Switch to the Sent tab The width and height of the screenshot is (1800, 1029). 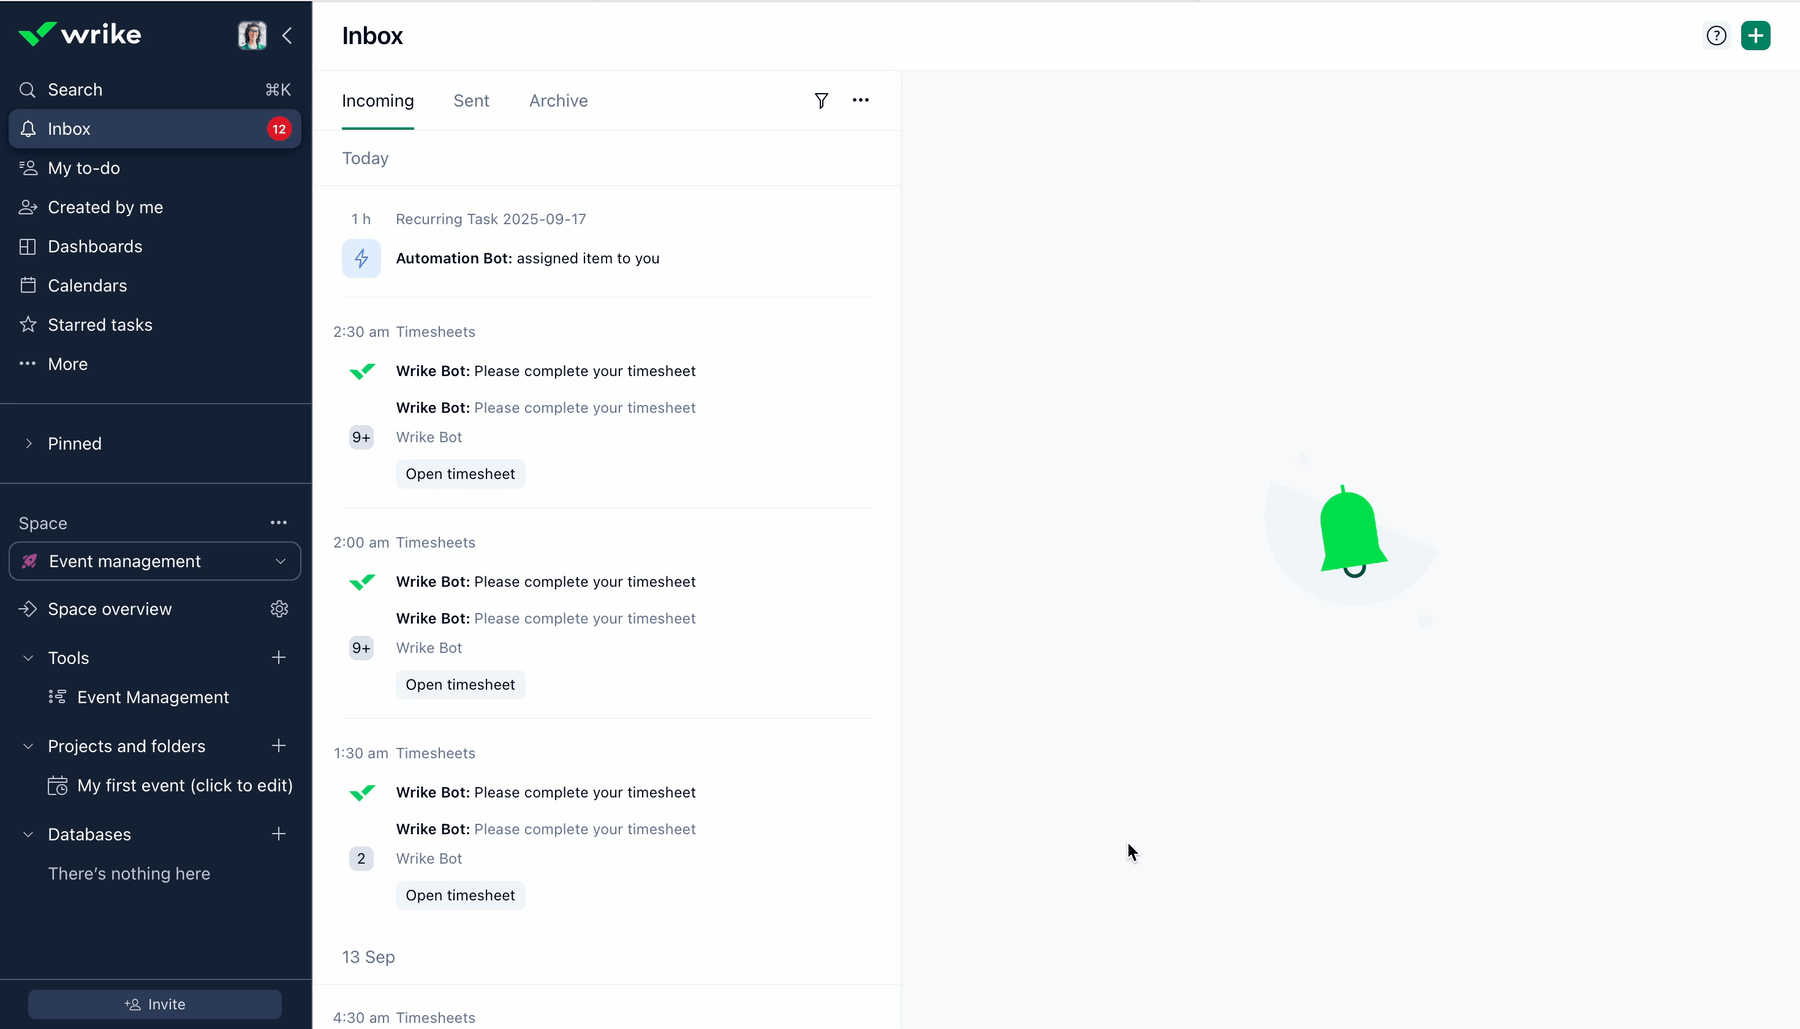click(x=471, y=100)
